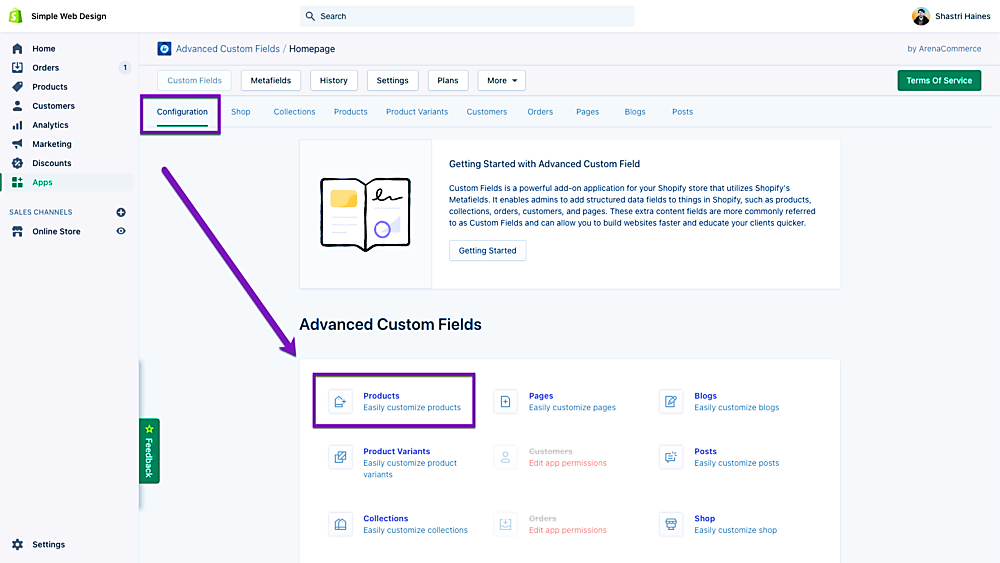Click the Shopify bag logo

[x=16, y=16]
